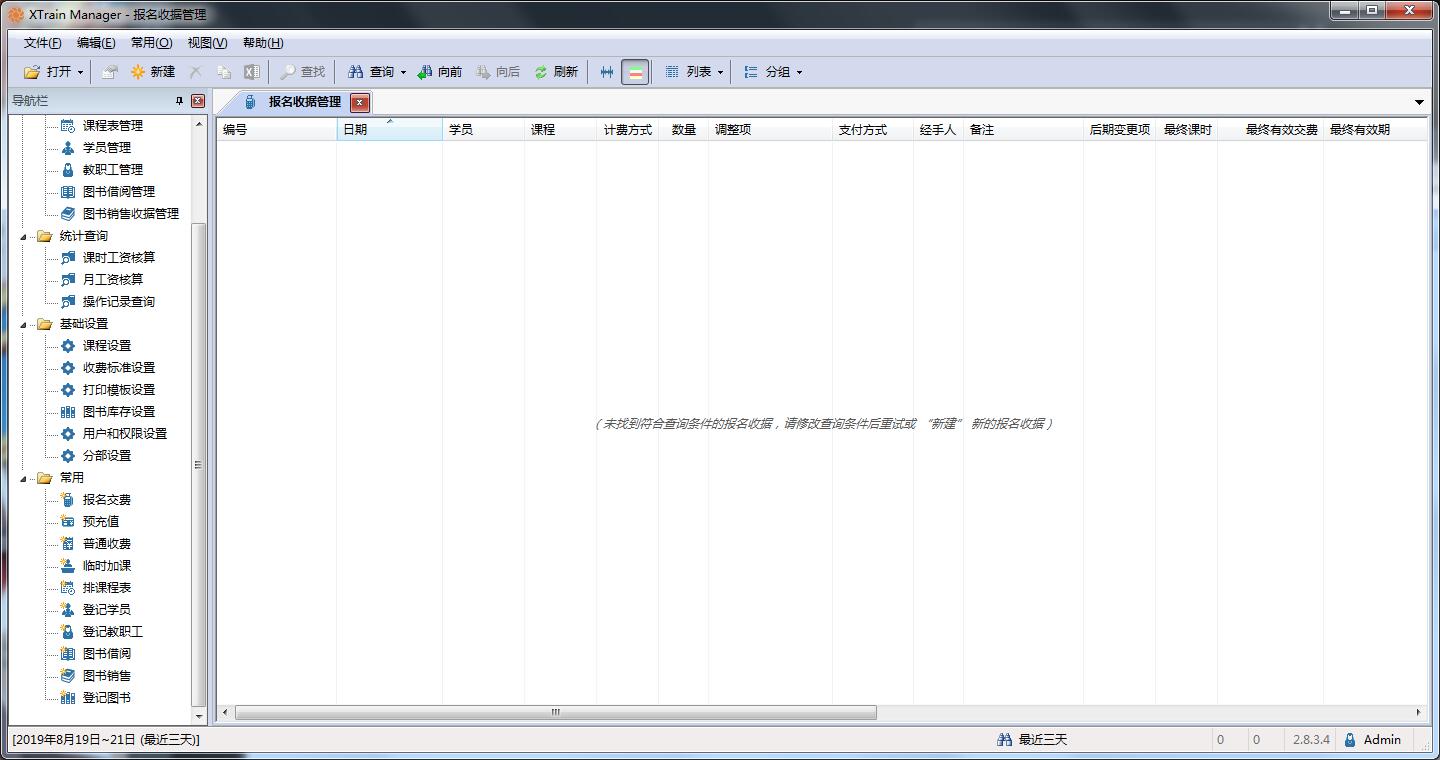Open 普通收费 in the tree
This screenshot has height=760, width=1440.
(106, 544)
